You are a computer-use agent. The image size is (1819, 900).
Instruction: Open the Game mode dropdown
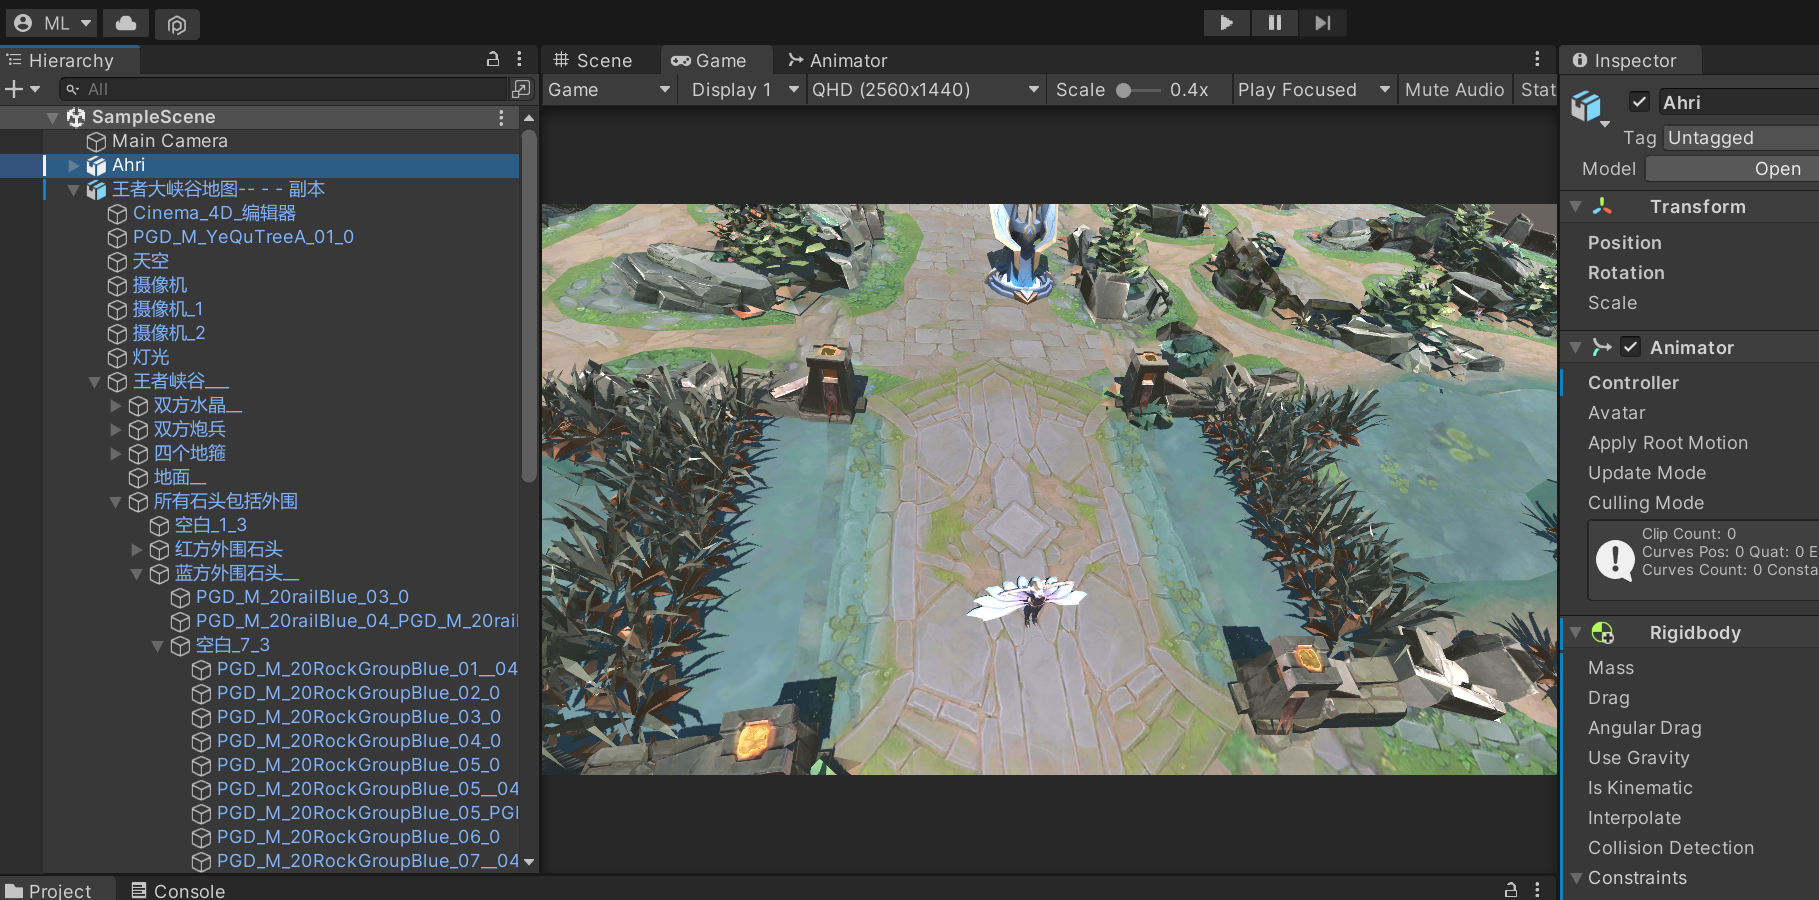click(x=609, y=89)
